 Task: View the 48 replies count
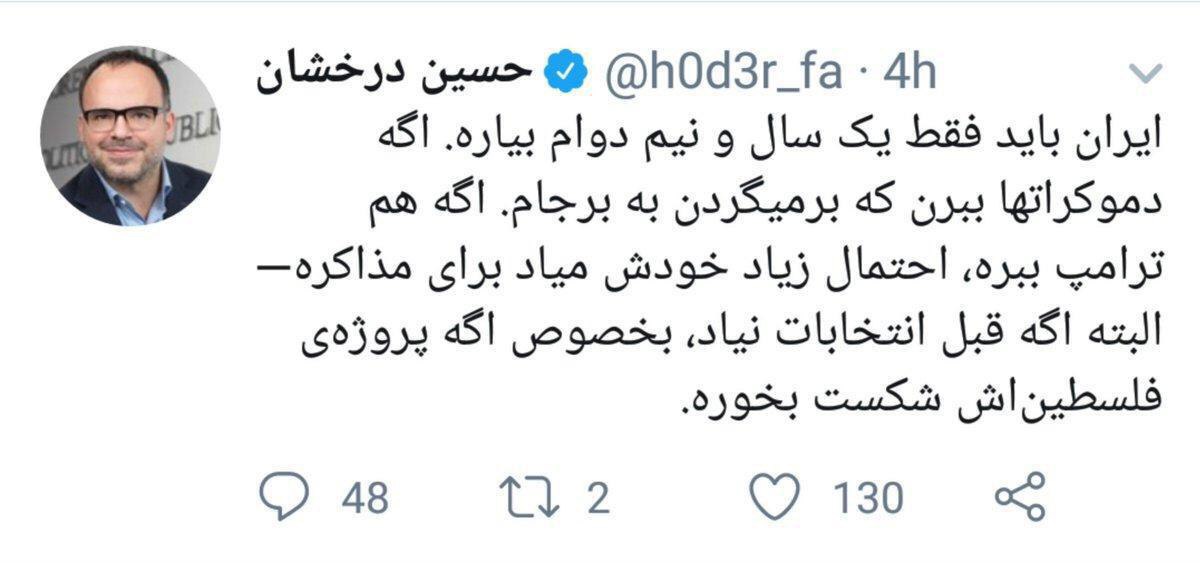pos(365,498)
